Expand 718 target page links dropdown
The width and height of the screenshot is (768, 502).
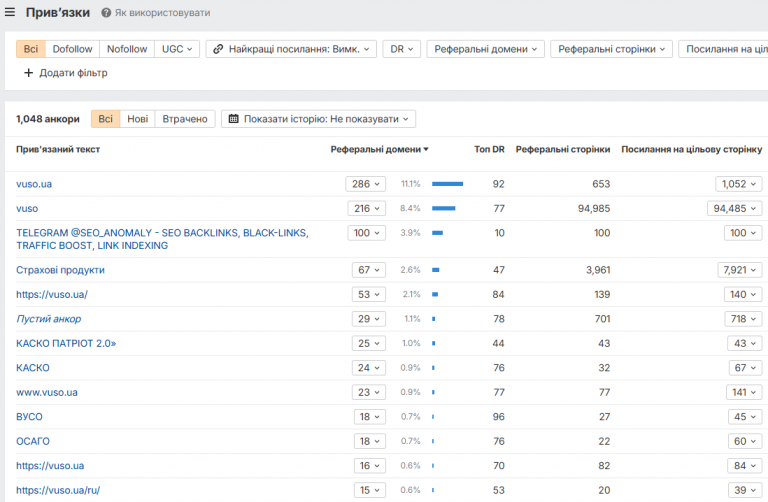click(x=743, y=319)
